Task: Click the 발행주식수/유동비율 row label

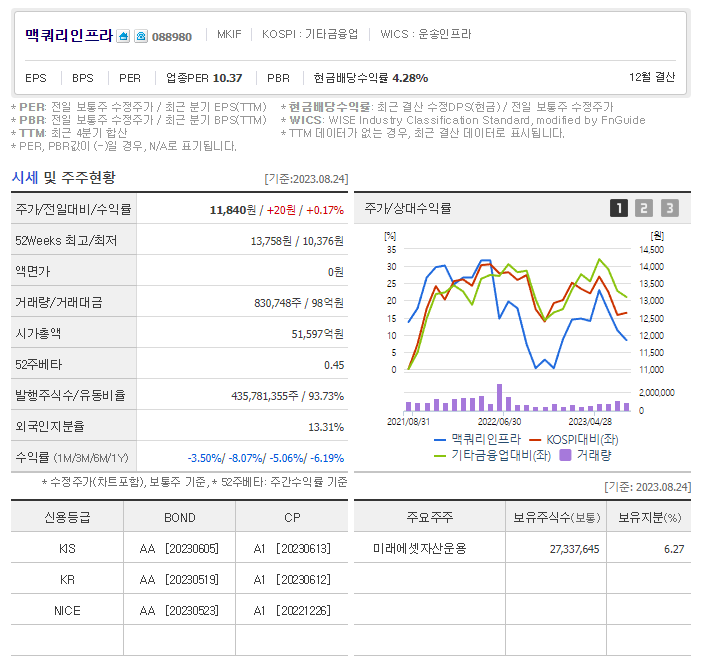Action: (70, 396)
